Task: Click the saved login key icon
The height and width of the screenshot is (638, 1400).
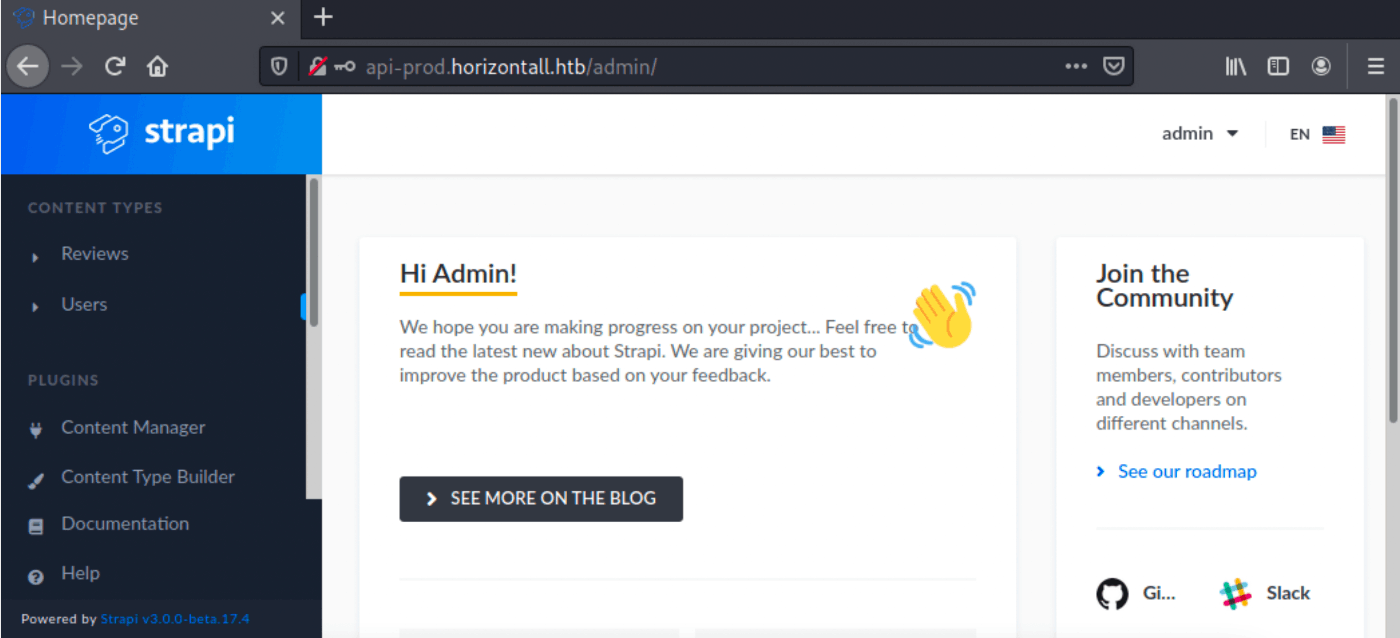Action: 345,67
